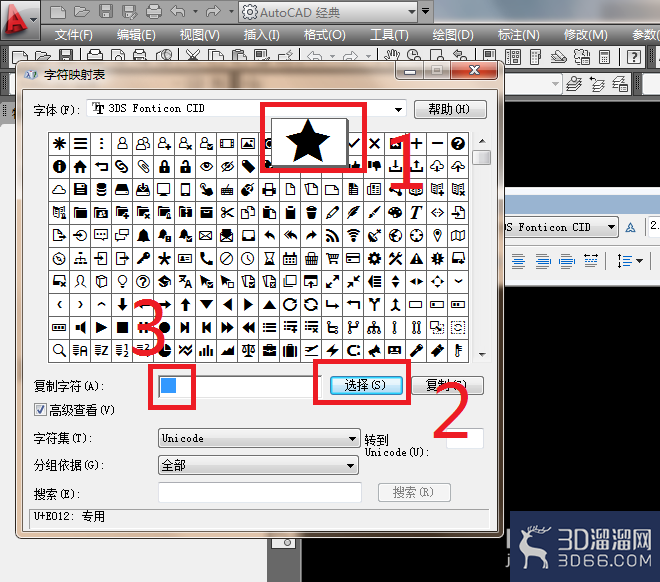Open the Fonticon CID font dropdown in text editor

611,227
